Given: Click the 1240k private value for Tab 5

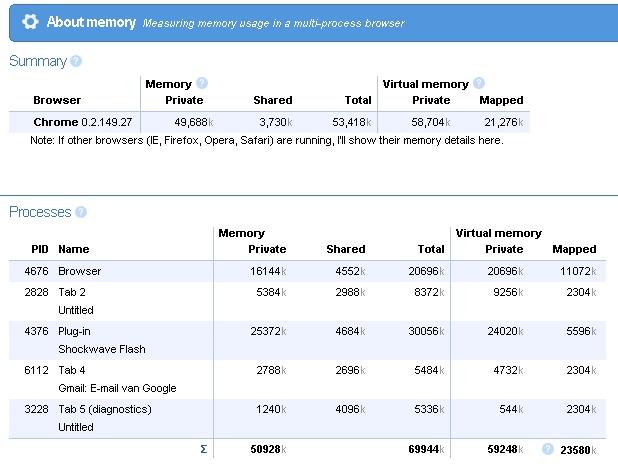Looking at the screenshot, I should click(x=271, y=409).
